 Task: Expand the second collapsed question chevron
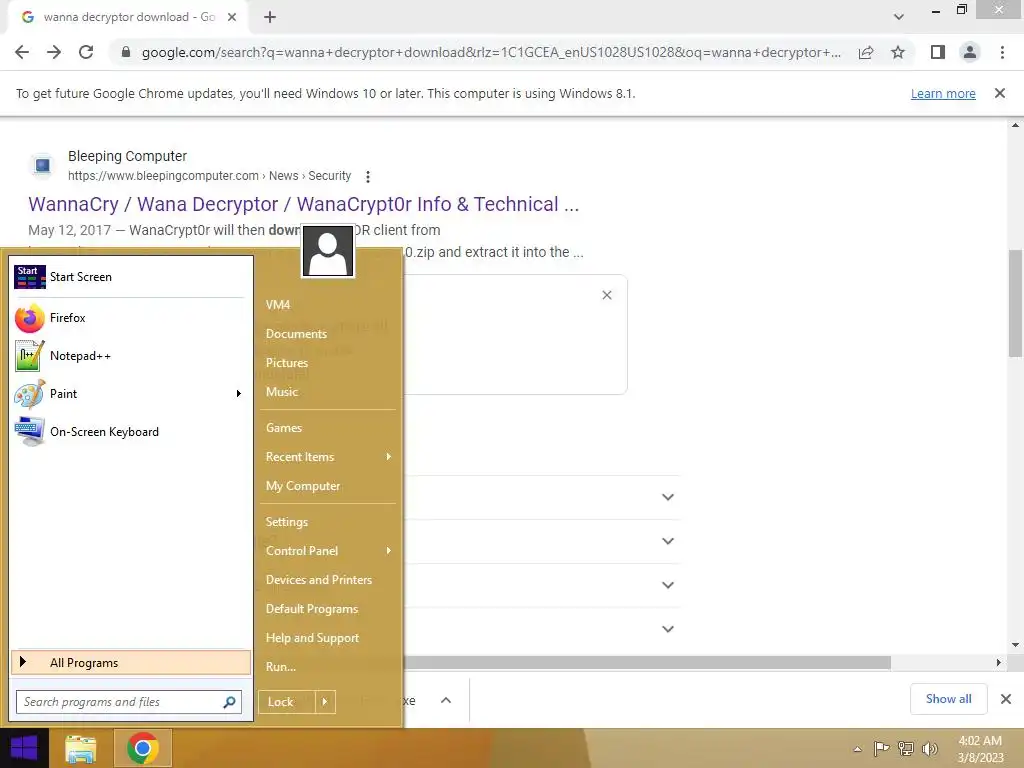pos(667,541)
